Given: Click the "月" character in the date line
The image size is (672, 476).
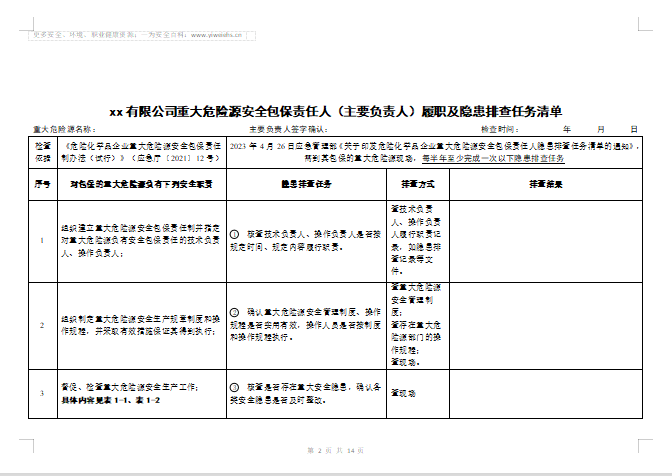Looking at the screenshot, I should (x=601, y=129).
